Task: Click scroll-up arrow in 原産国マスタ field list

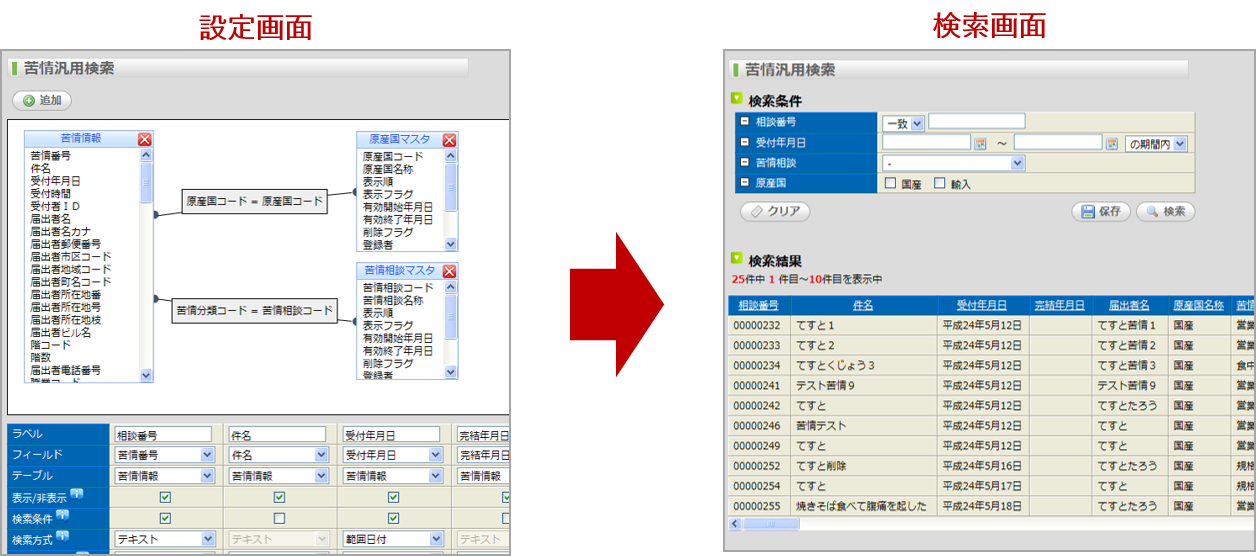Action: pyautogui.click(x=450, y=156)
